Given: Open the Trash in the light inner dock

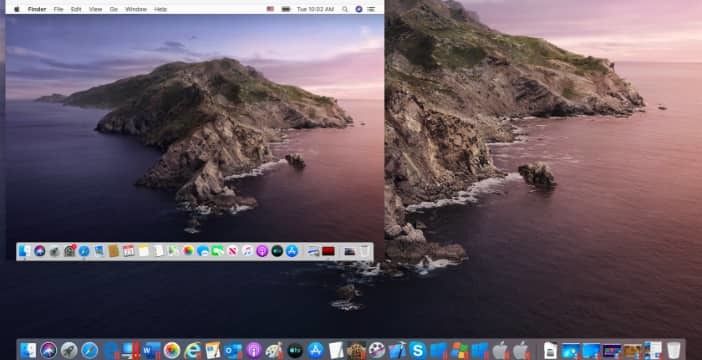Looking at the screenshot, I should [x=364, y=251].
